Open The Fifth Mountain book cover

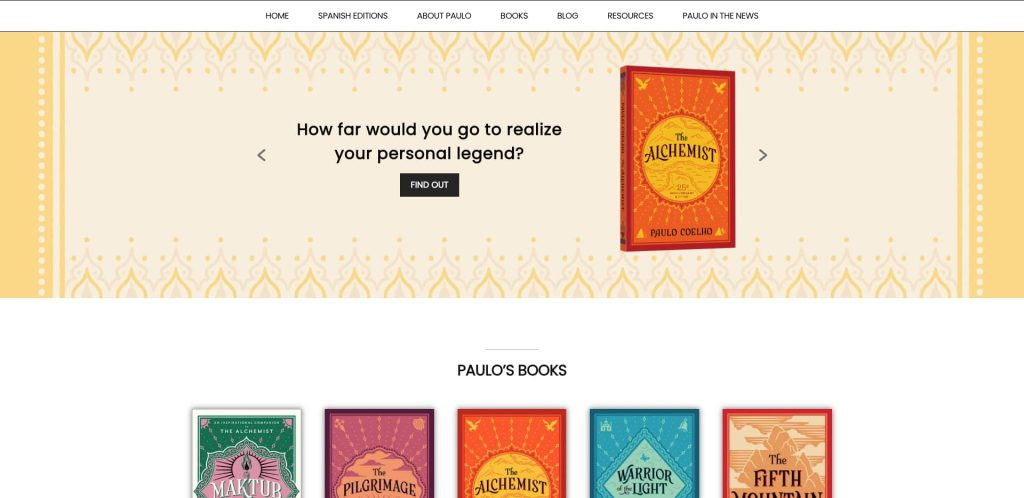(777, 454)
